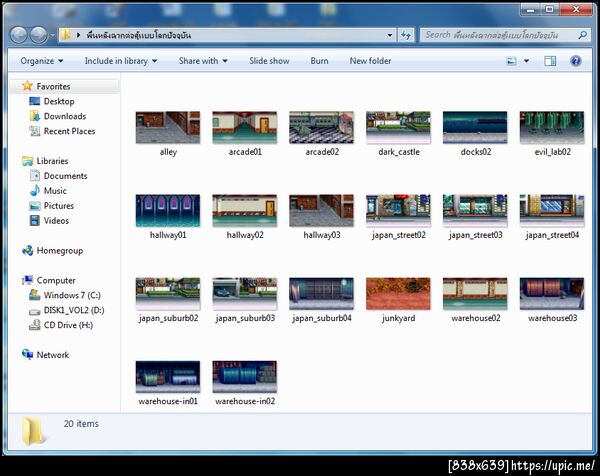Click the Favorites star icon
Viewport: 600px width, 476px height.
pyautogui.click(x=27, y=86)
